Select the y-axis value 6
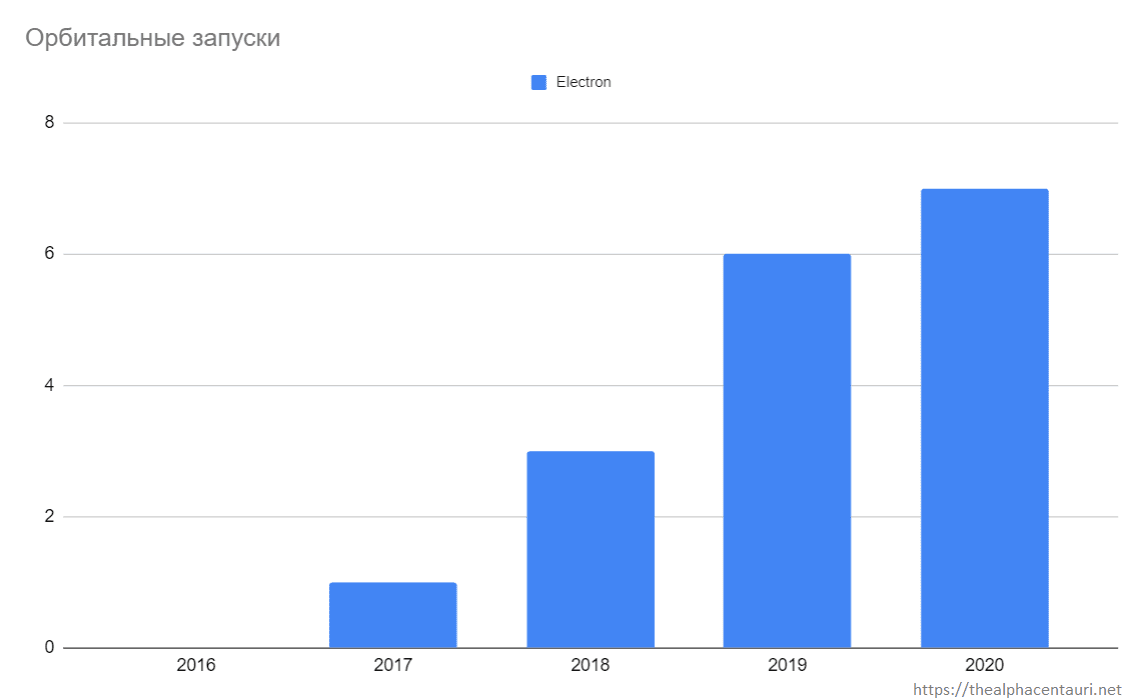The height and width of the screenshot is (700, 1143). click(x=47, y=254)
